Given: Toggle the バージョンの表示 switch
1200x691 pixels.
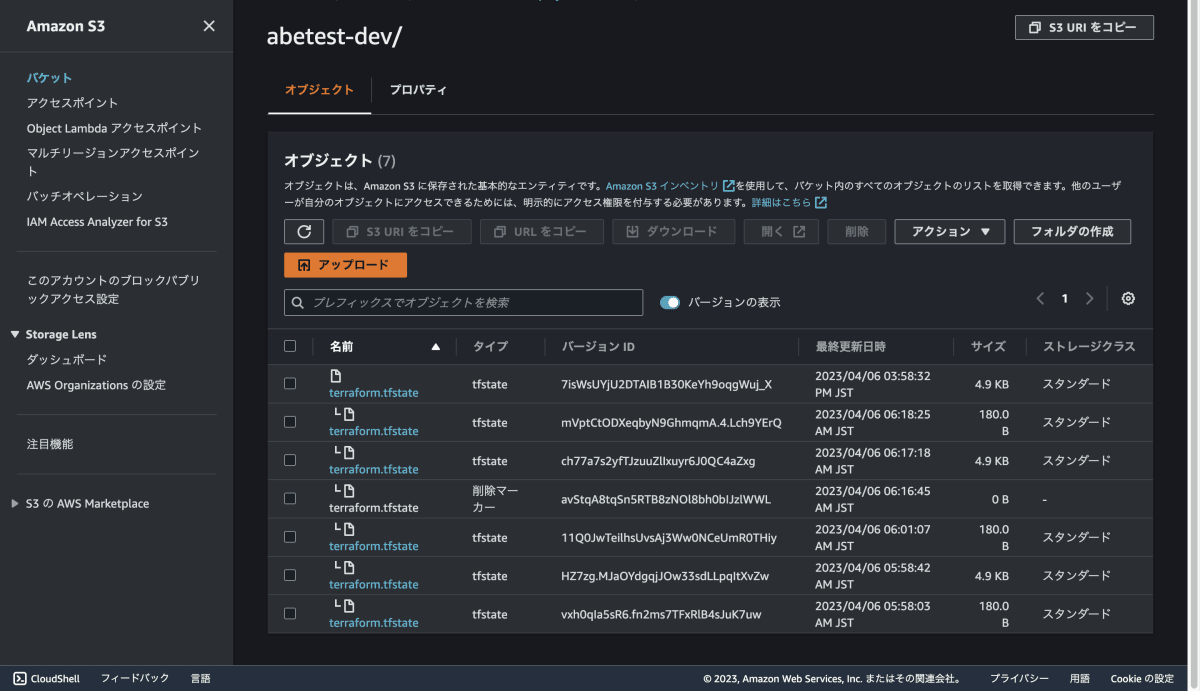Looking at the screenshot, I should point(670,302).
